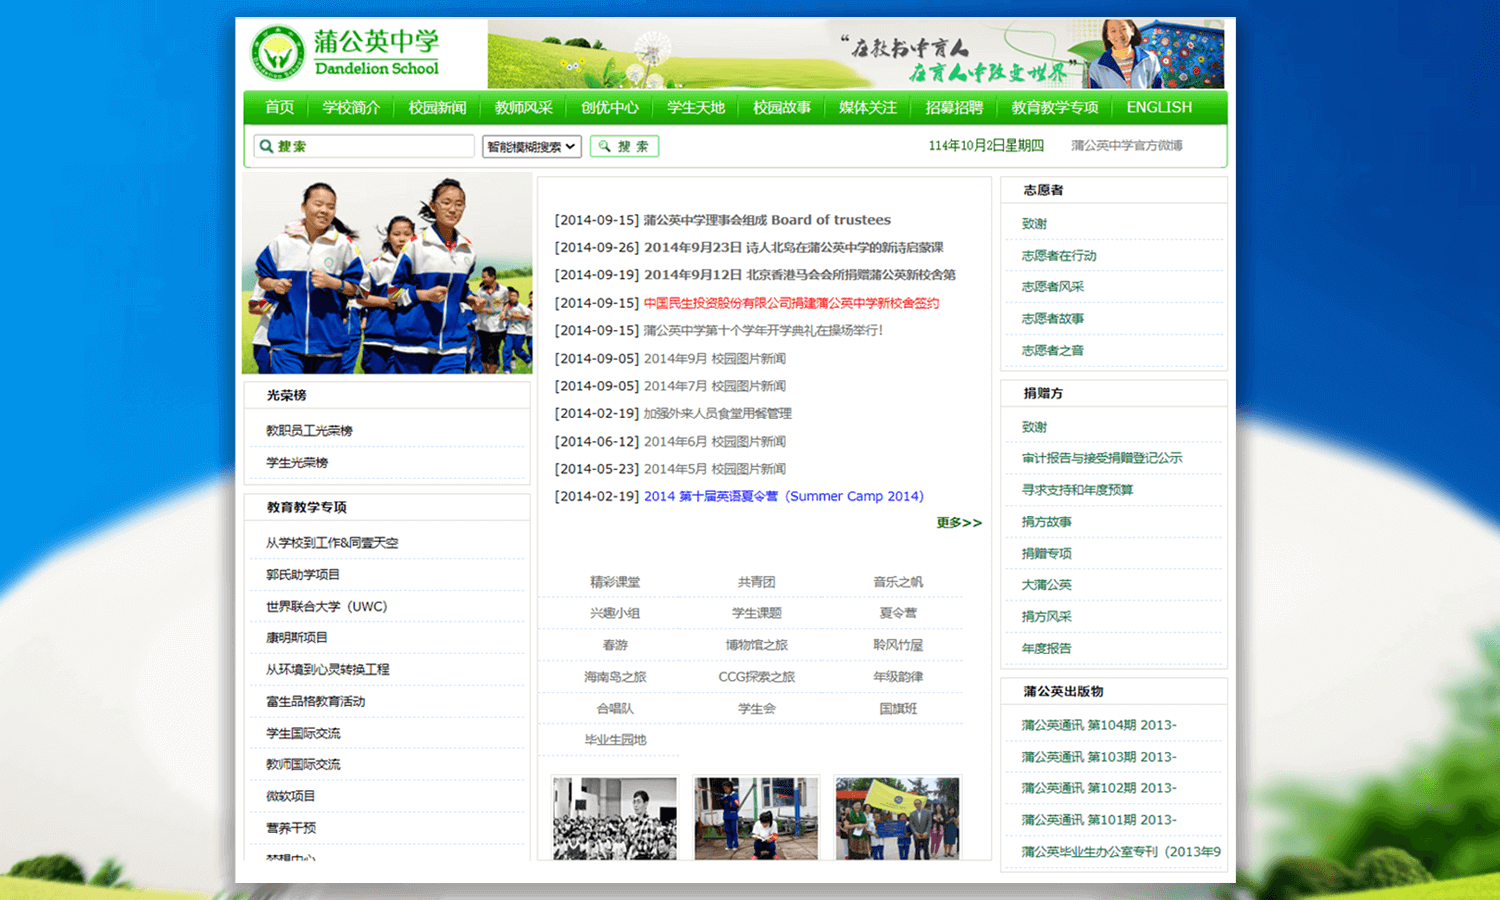
Task: Open 蒲公英中学官方微博 link
Action: tap(1126, 146)
